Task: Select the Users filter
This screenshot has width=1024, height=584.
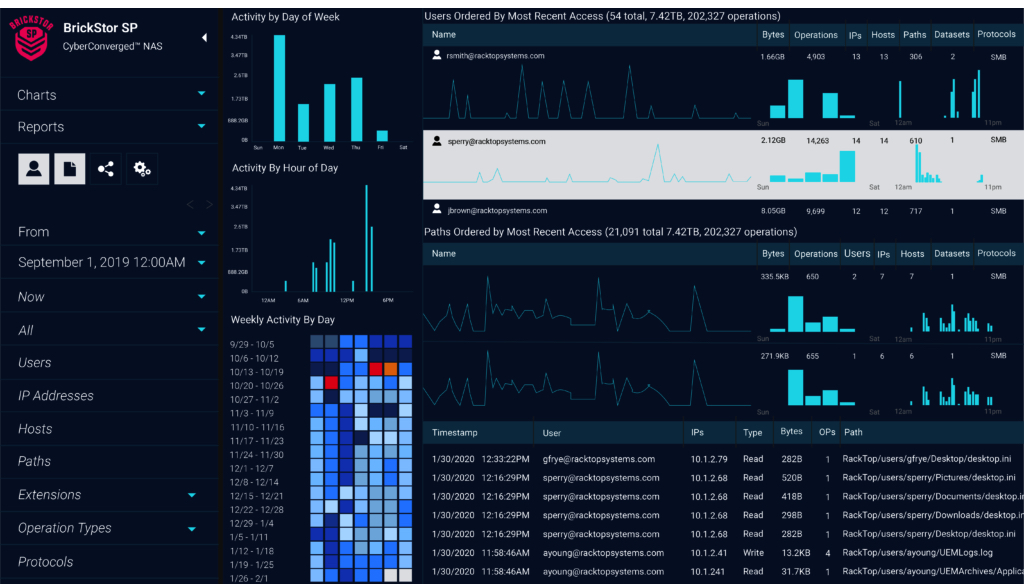Action: coord(35,363)
